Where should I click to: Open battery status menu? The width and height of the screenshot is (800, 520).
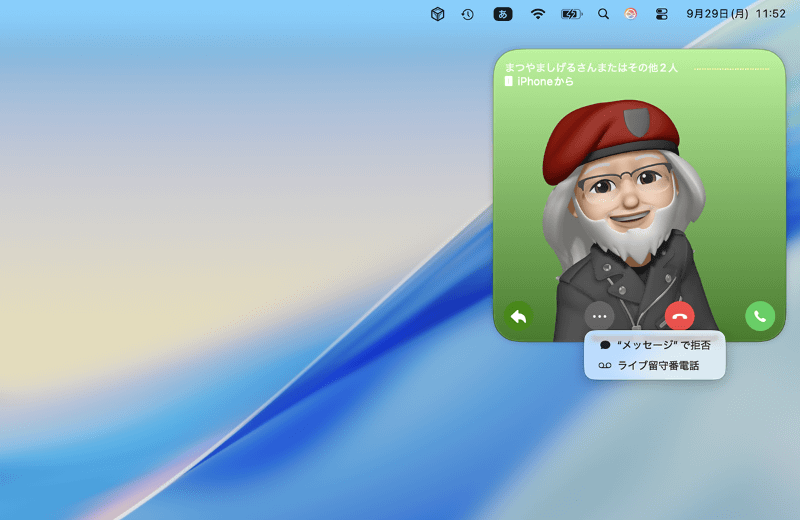click(571, 14)
